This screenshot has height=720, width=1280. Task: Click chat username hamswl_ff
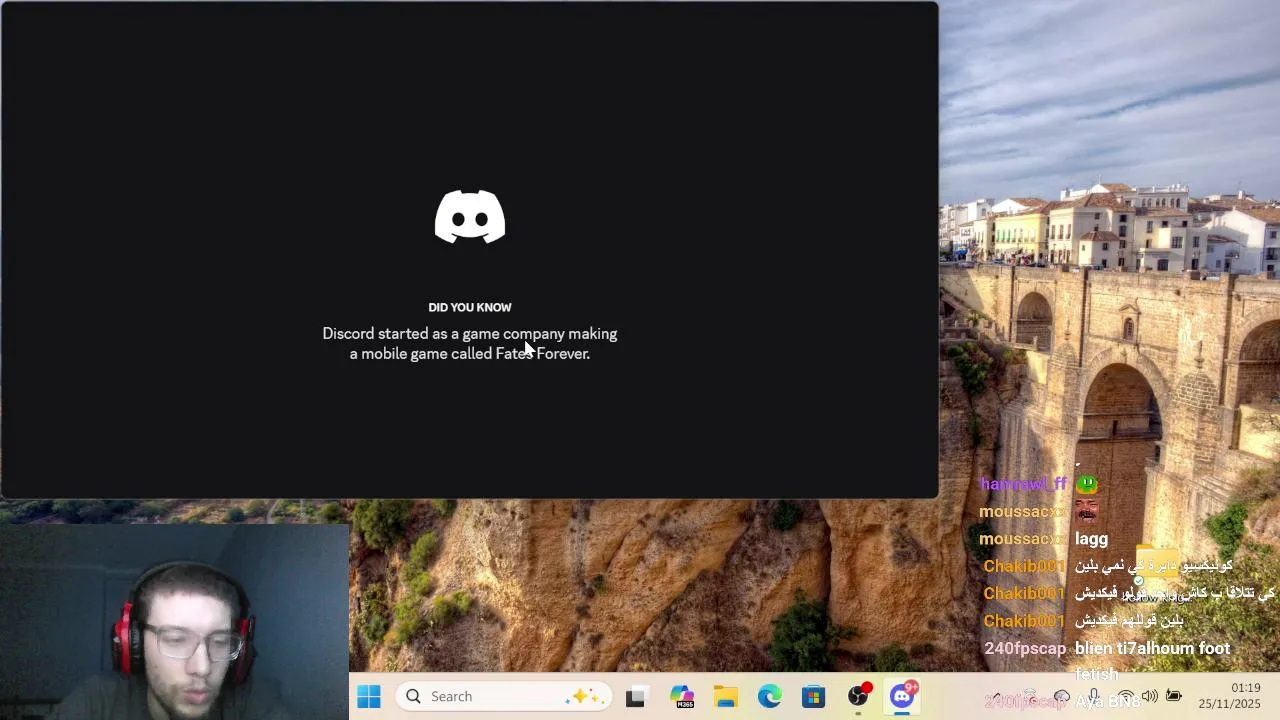tap(1024, 484)
